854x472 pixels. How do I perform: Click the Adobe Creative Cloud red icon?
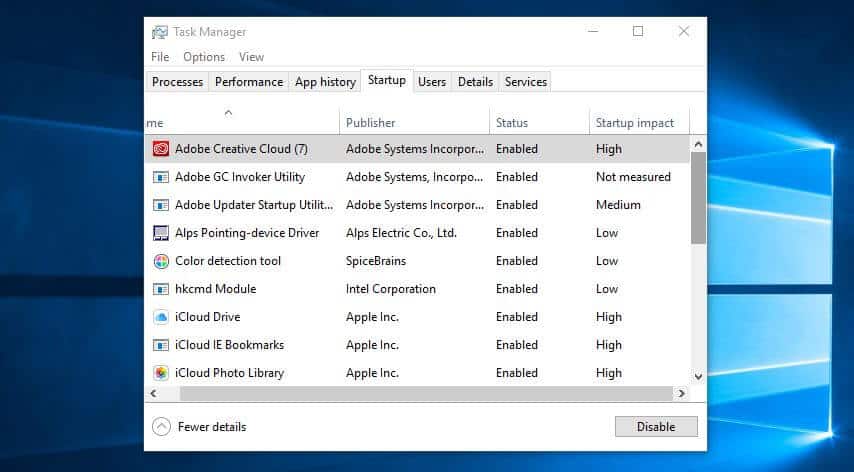pyautogui.click(x=160, y=149)
